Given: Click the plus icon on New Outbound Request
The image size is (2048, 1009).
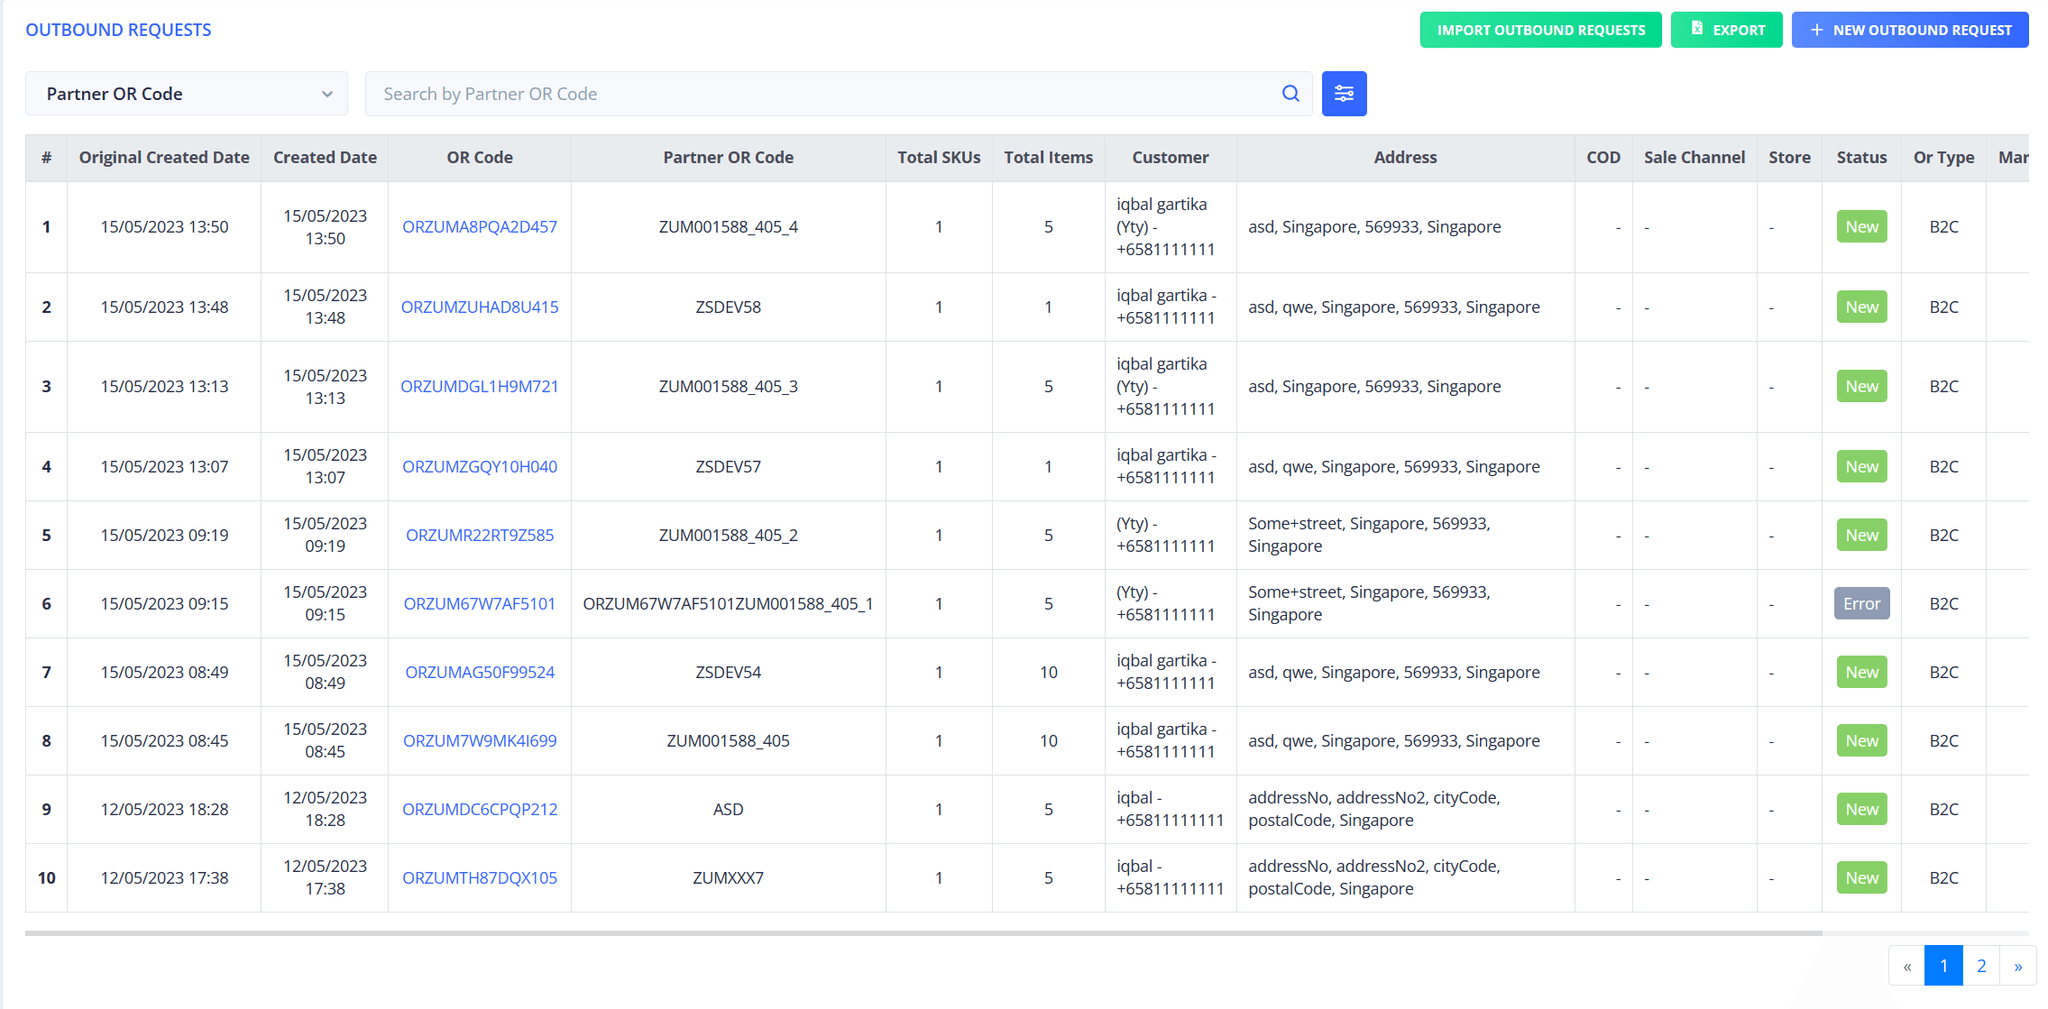Looking at the screenshot, I should 1815,29.
